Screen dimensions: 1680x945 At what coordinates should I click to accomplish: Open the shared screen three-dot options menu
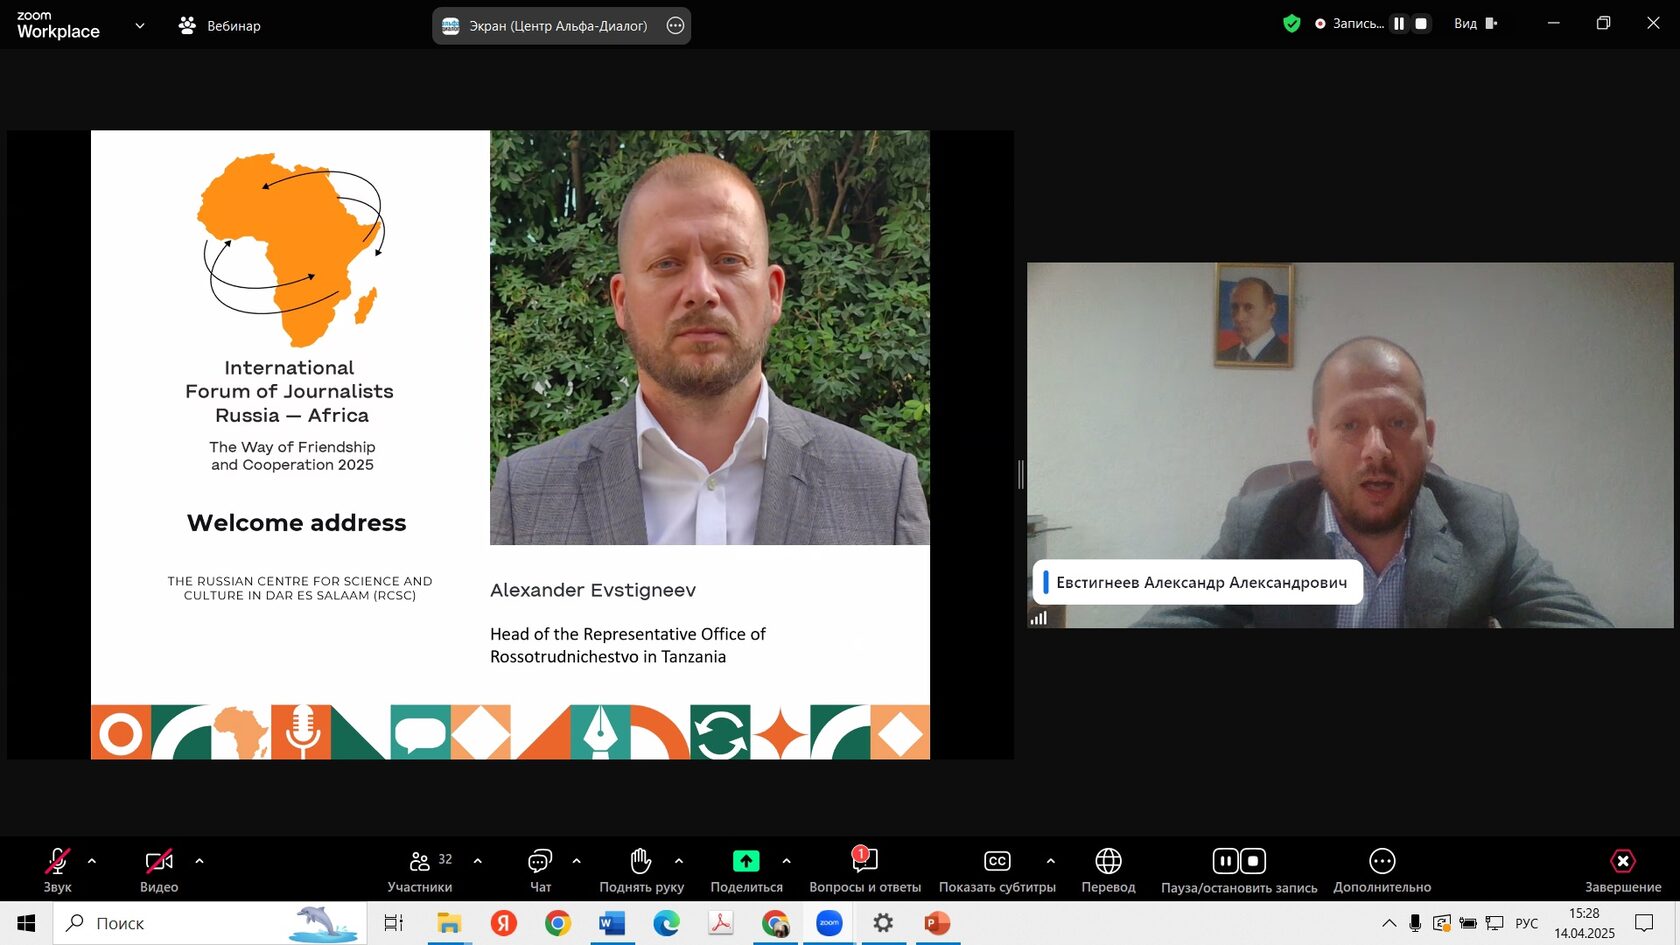(x=676, y=26)
